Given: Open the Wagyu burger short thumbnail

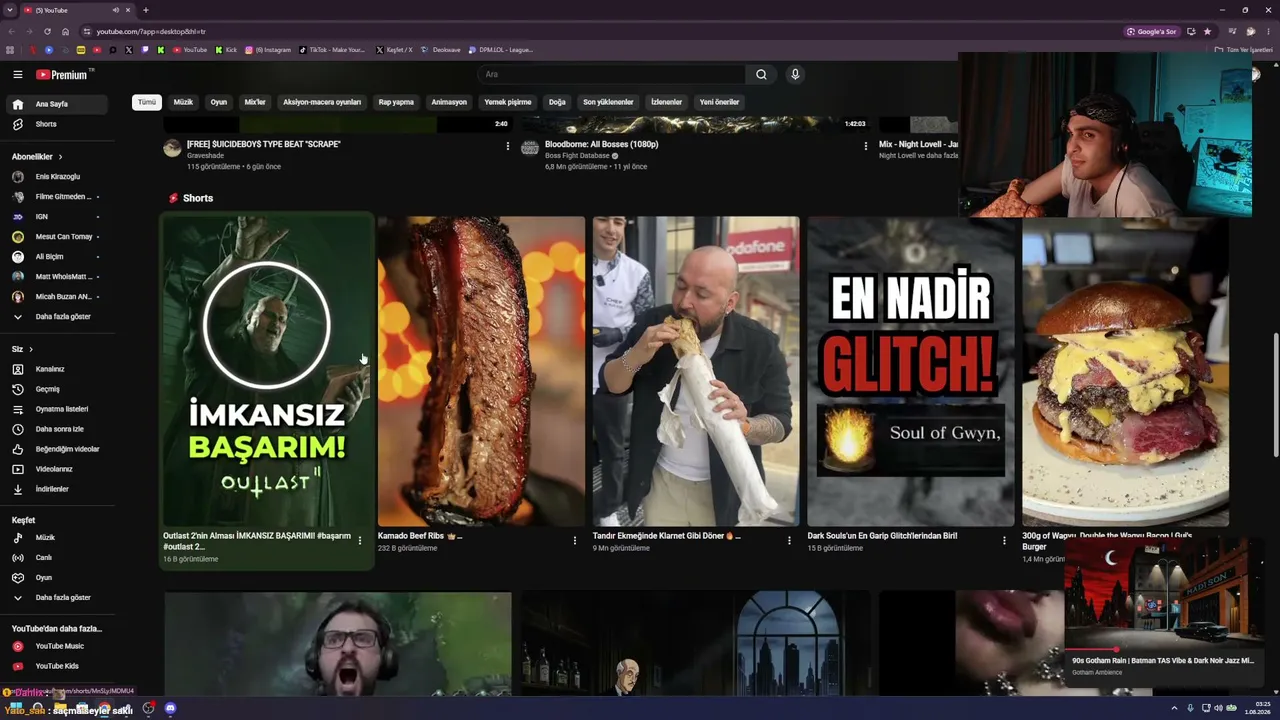Looking at the screenshot, I should 1125,371.
